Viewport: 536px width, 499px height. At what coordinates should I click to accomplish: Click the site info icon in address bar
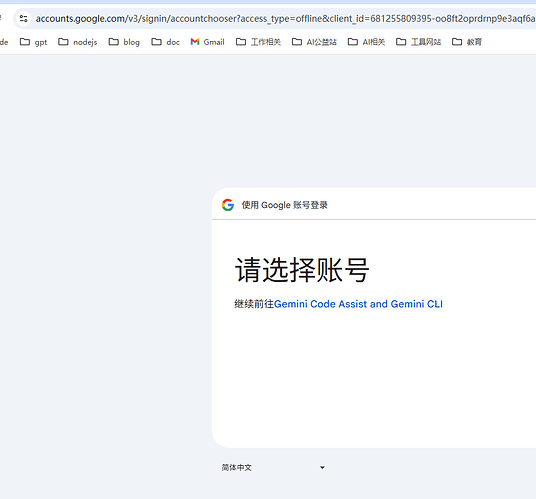tap(24, 18)
